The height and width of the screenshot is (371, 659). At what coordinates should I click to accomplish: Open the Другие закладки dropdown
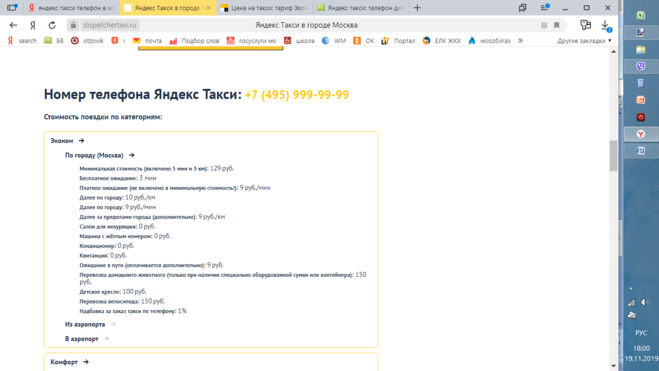click(x=584, y=41)
